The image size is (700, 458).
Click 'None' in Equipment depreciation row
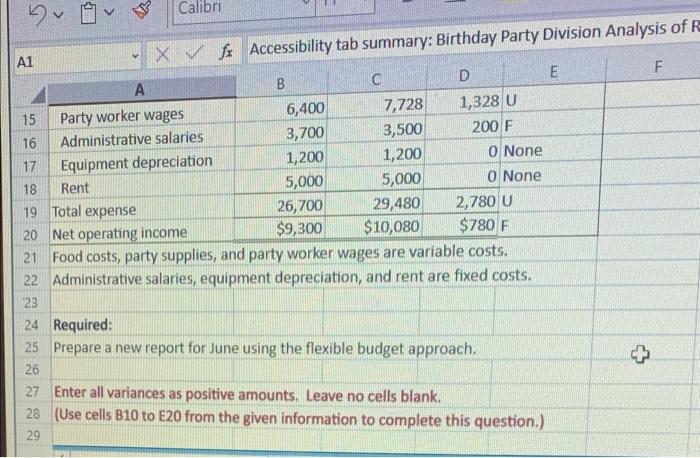523,150
